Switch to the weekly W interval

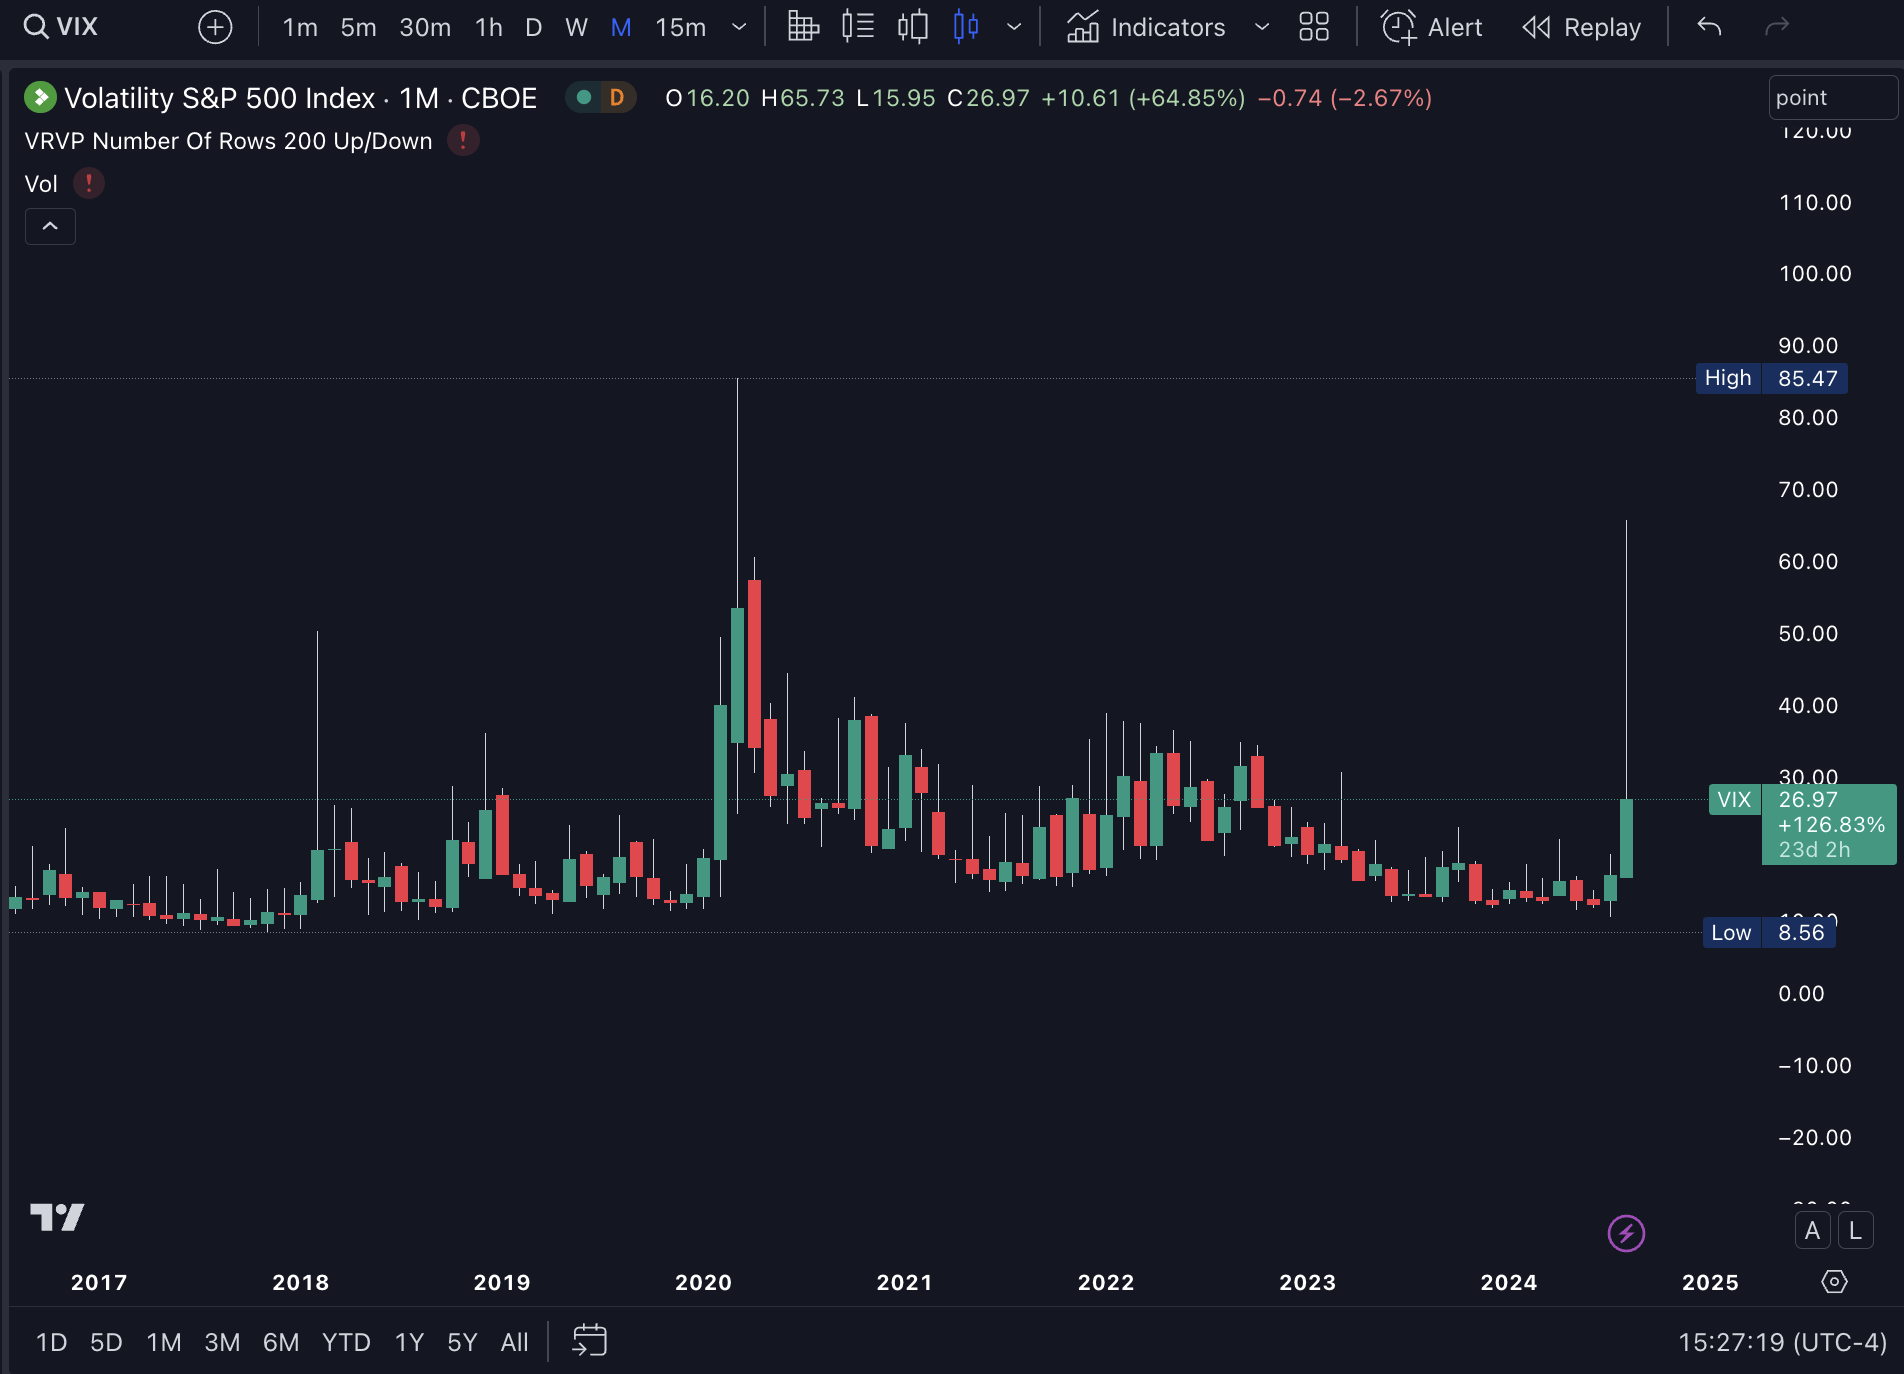click(576, 27)
